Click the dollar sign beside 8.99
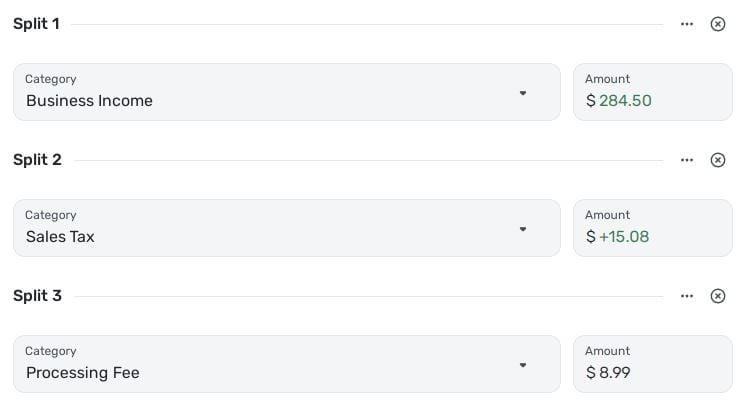The width and height of the screenshot is (752, 415). 591,373
